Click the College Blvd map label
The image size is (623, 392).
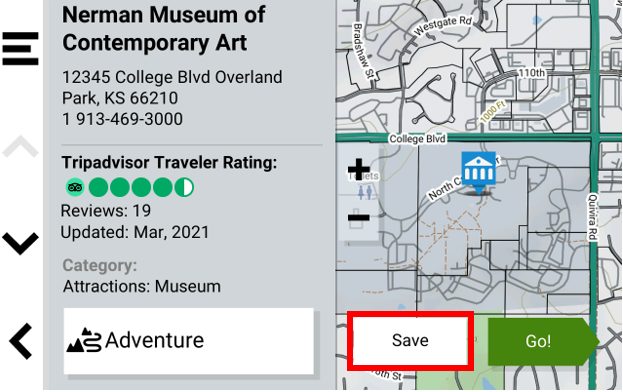tap(417, 139)
